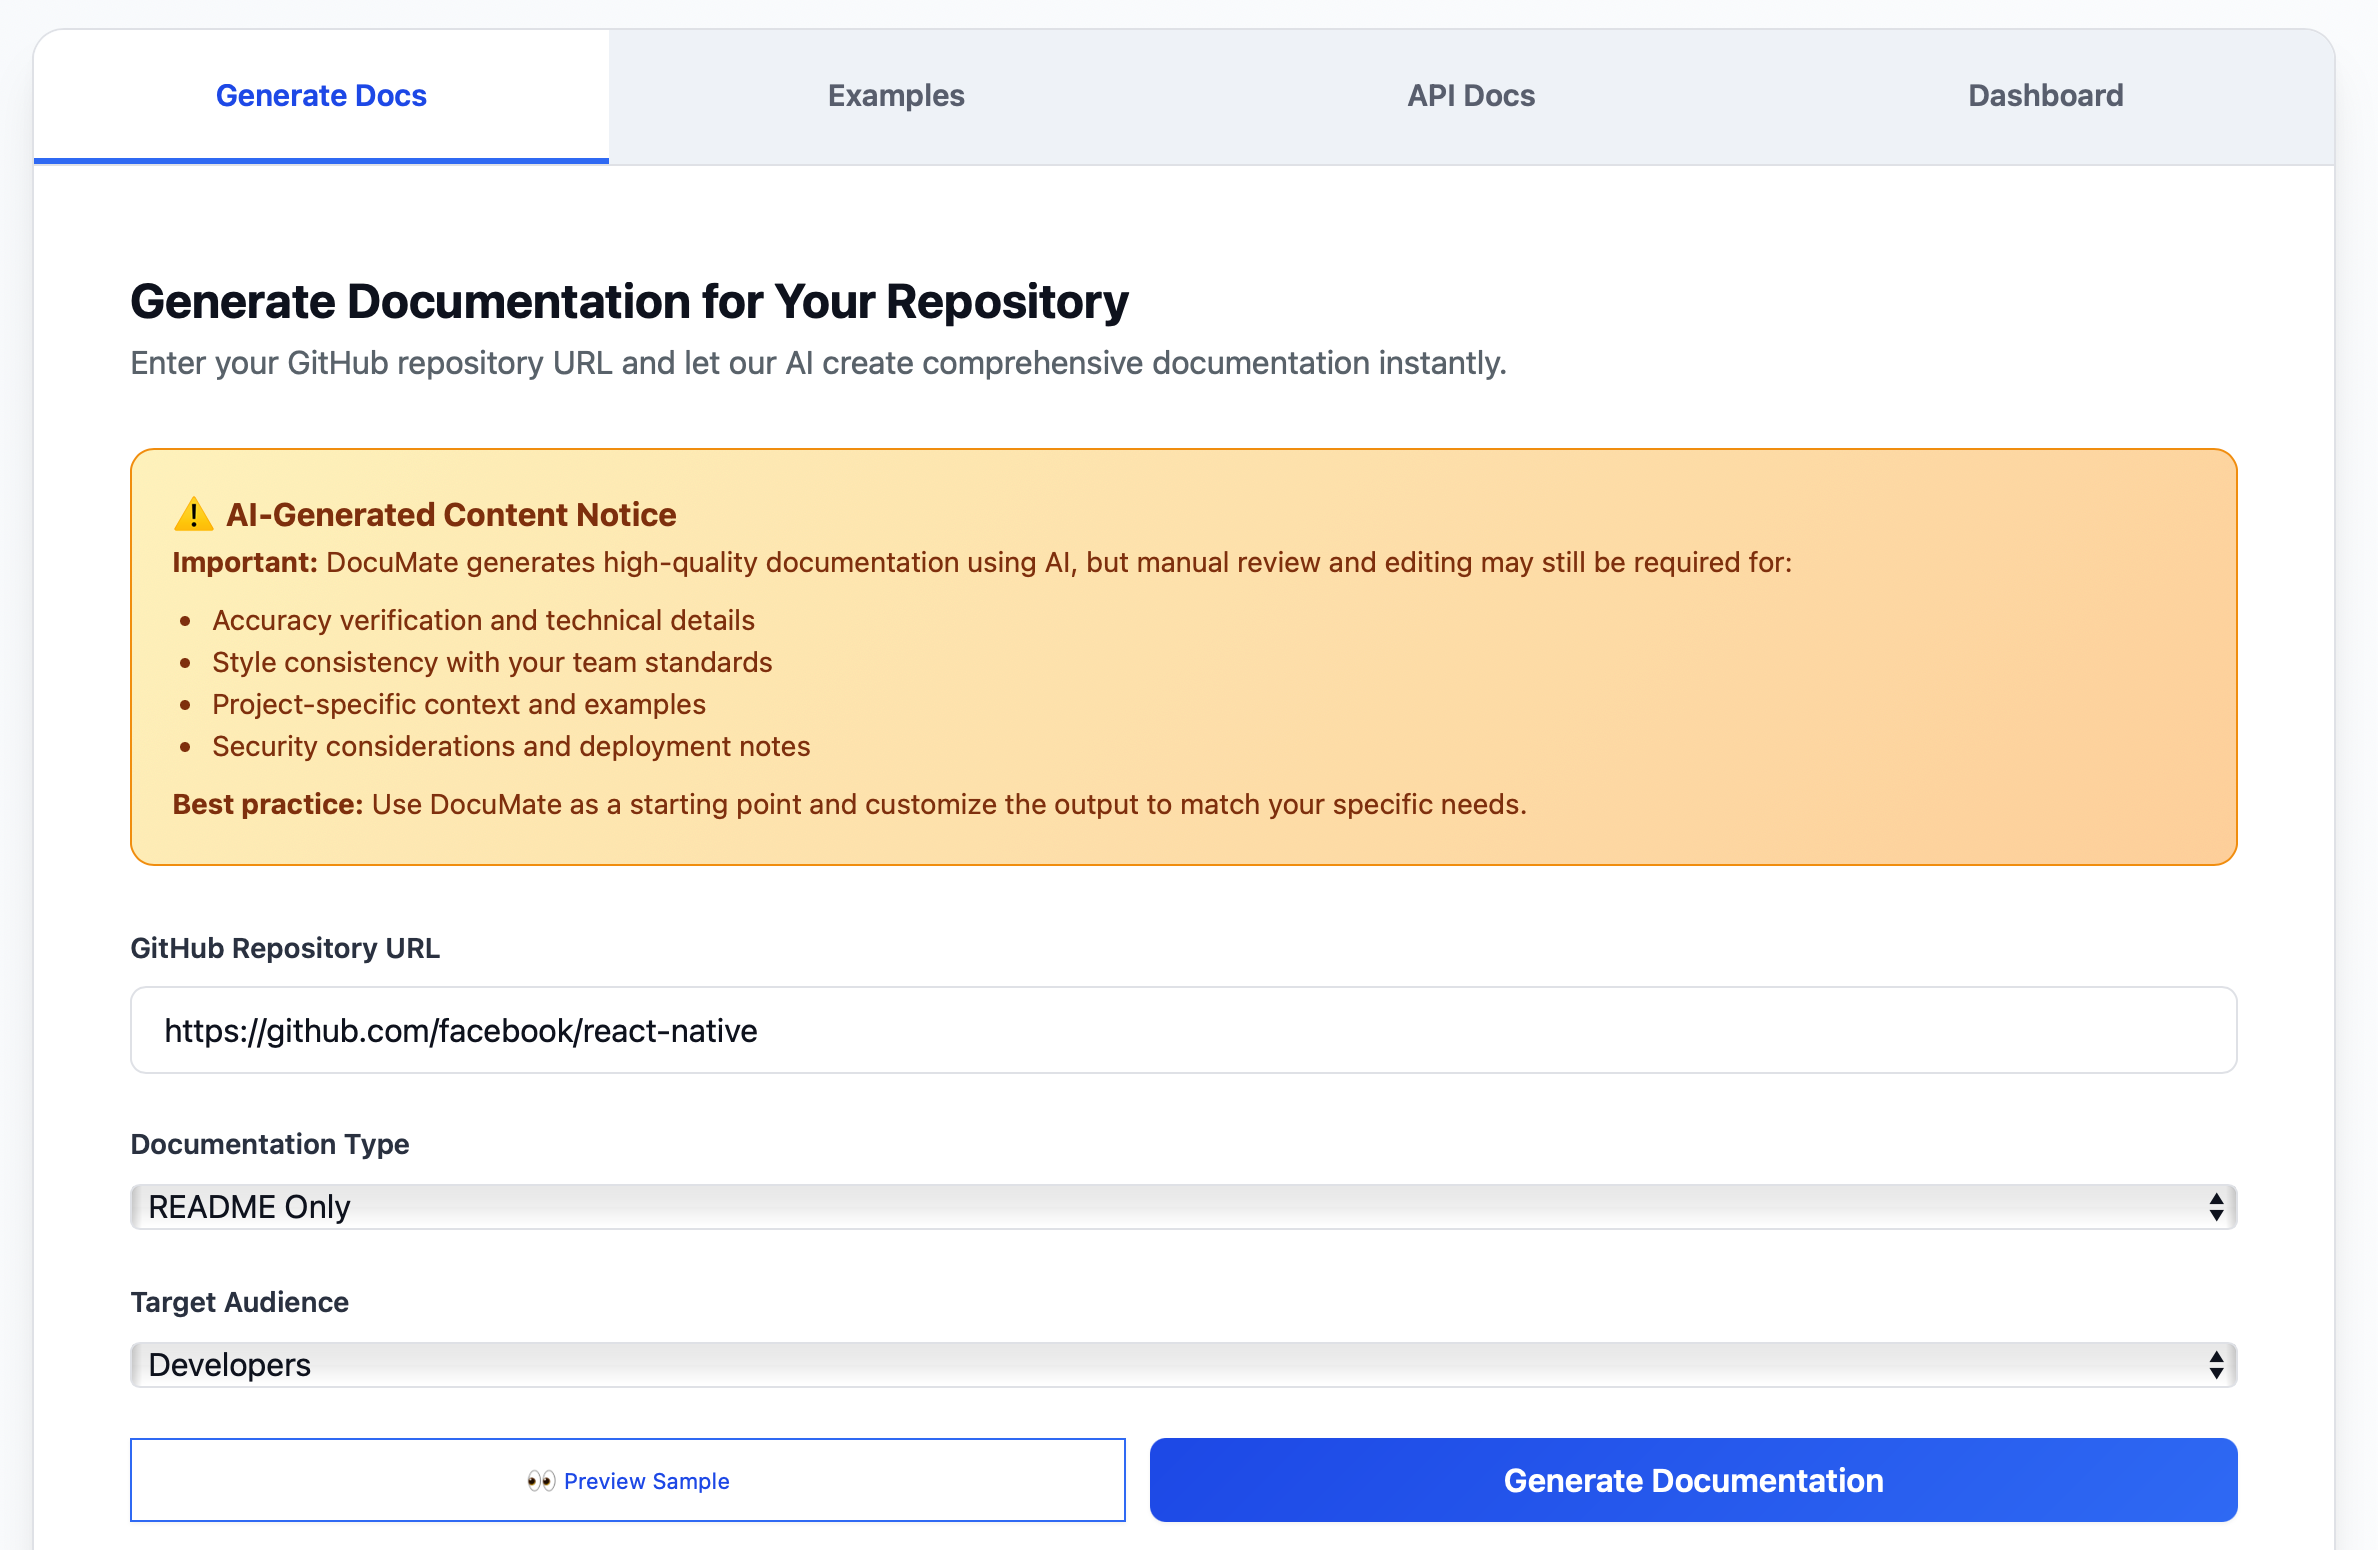Image resolution: width=2378 pixels, height=1550 pixels.
Task: Click the Documentation Type label
Action: 270,1144
